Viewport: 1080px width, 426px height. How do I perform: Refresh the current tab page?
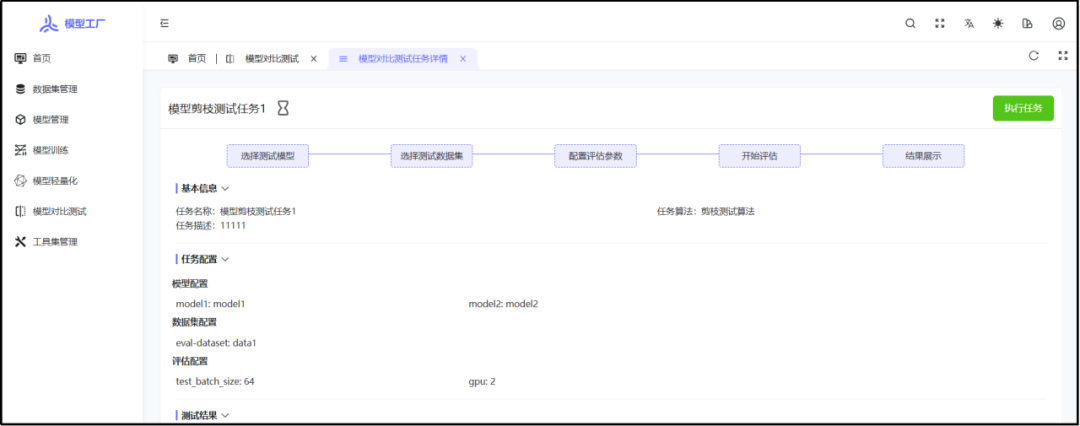[1034, 56]
